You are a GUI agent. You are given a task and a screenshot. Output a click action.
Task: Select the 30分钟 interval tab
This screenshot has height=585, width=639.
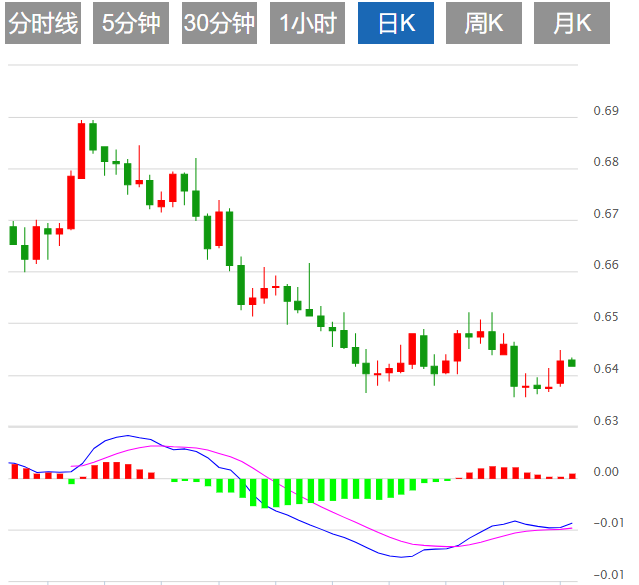[219, 23]
